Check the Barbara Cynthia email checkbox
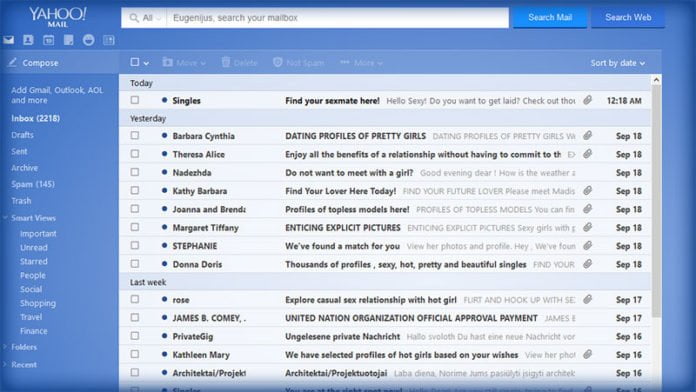Viewport: 696px width, 392px height. point(134,135)
